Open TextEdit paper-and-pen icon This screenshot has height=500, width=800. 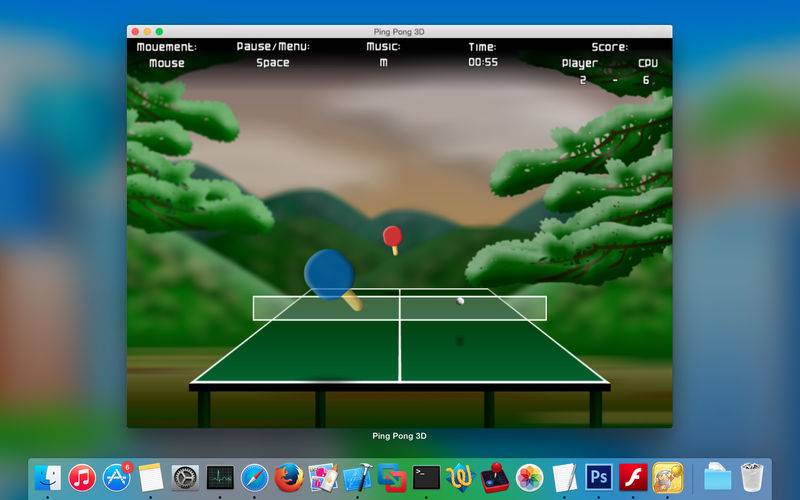pyautogui.click(x=564, y=478)
